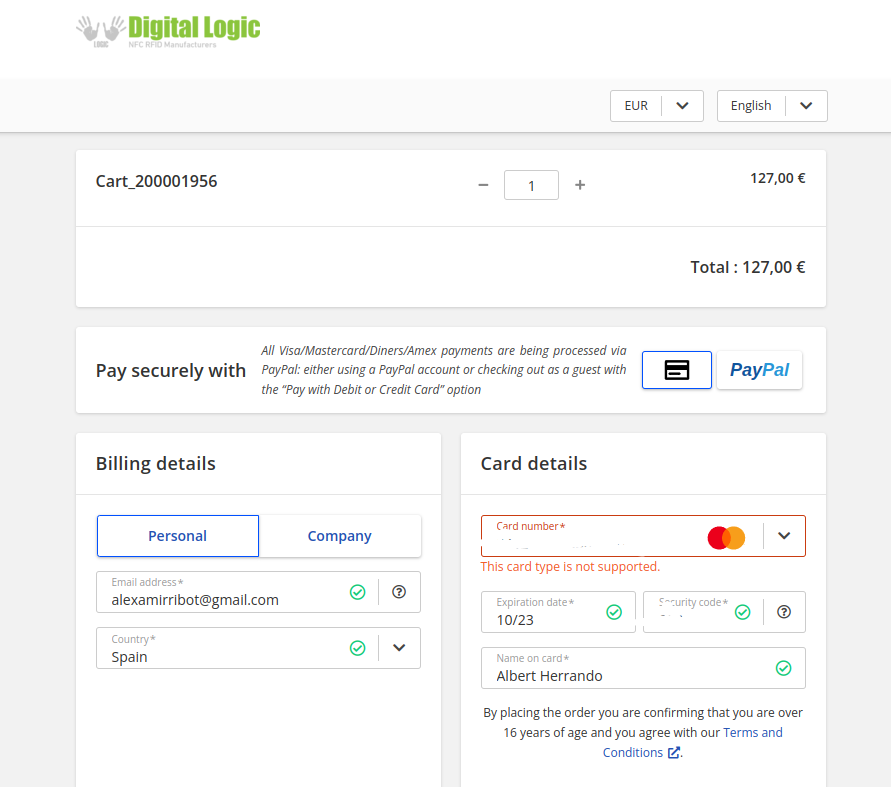891x787 pixels.
Task: Click the security code checkmark icon
Action: (743, 612)
